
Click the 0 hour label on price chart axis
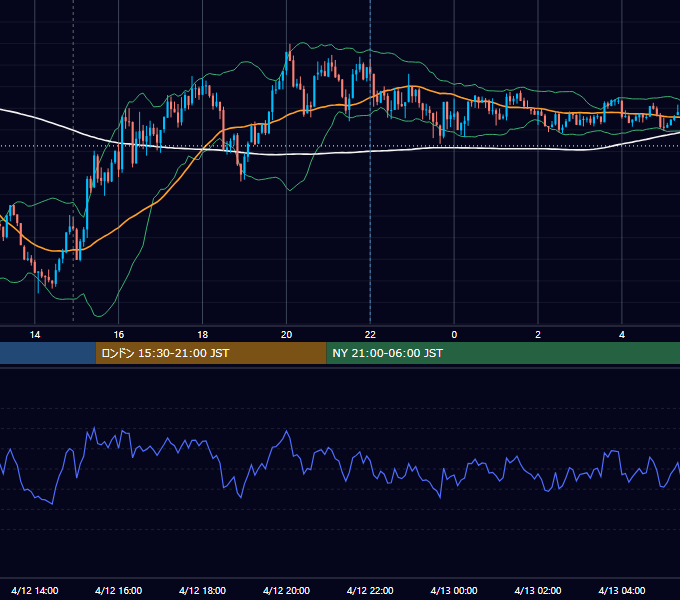(454, 335)
